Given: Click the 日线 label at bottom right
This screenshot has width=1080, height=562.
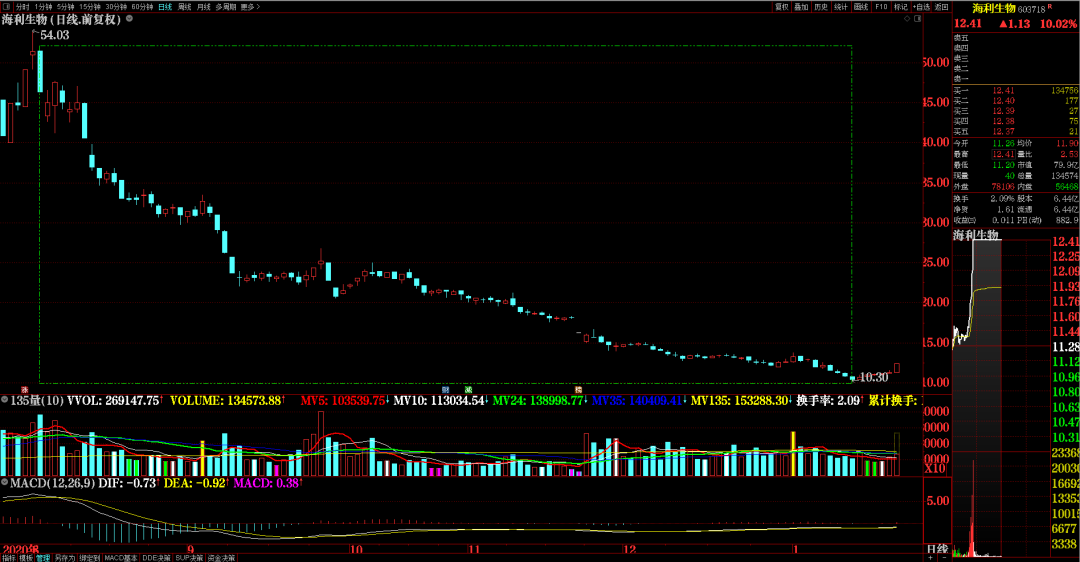Looking at the screenshot, I should (x=937, y=549).
